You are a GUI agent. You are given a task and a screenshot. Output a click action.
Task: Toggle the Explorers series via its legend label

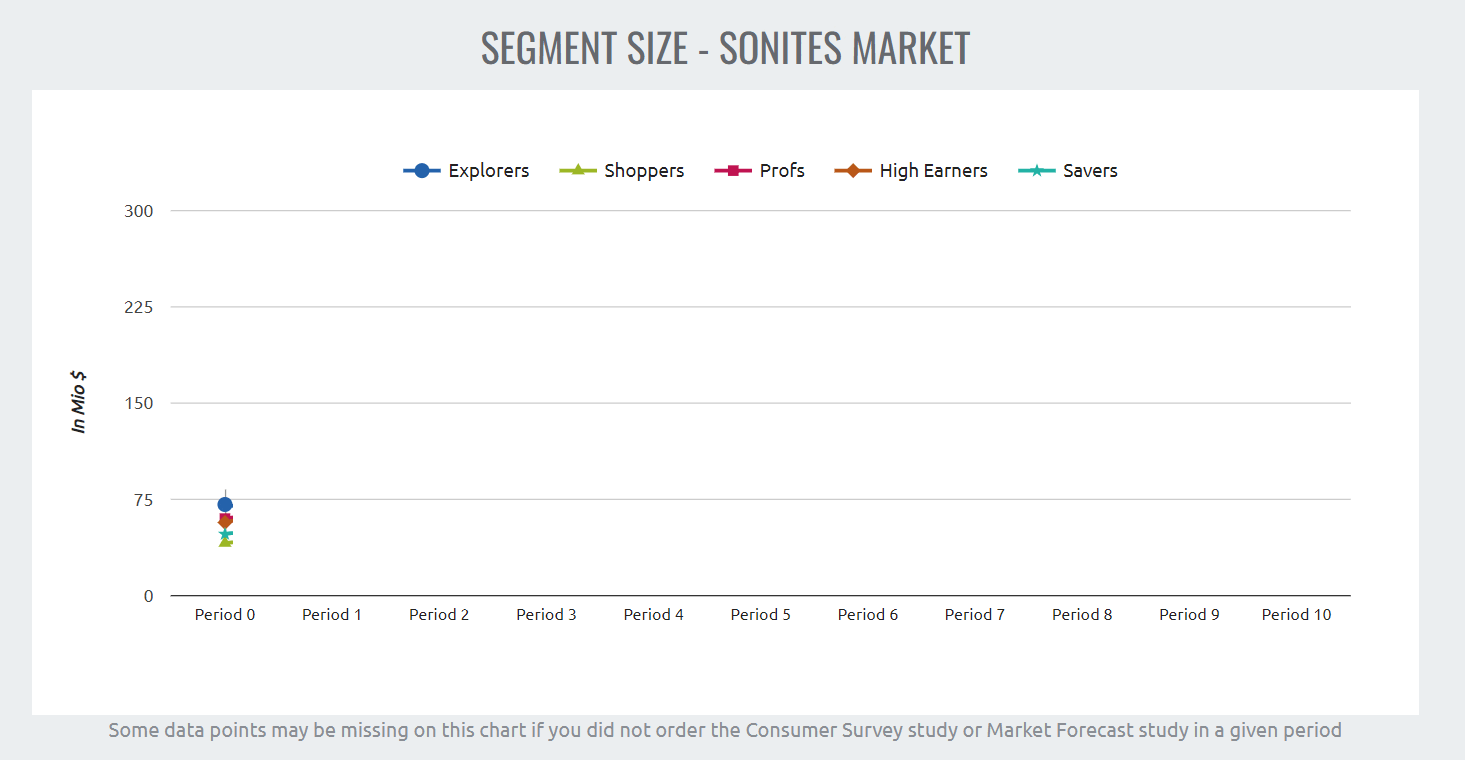488,171
